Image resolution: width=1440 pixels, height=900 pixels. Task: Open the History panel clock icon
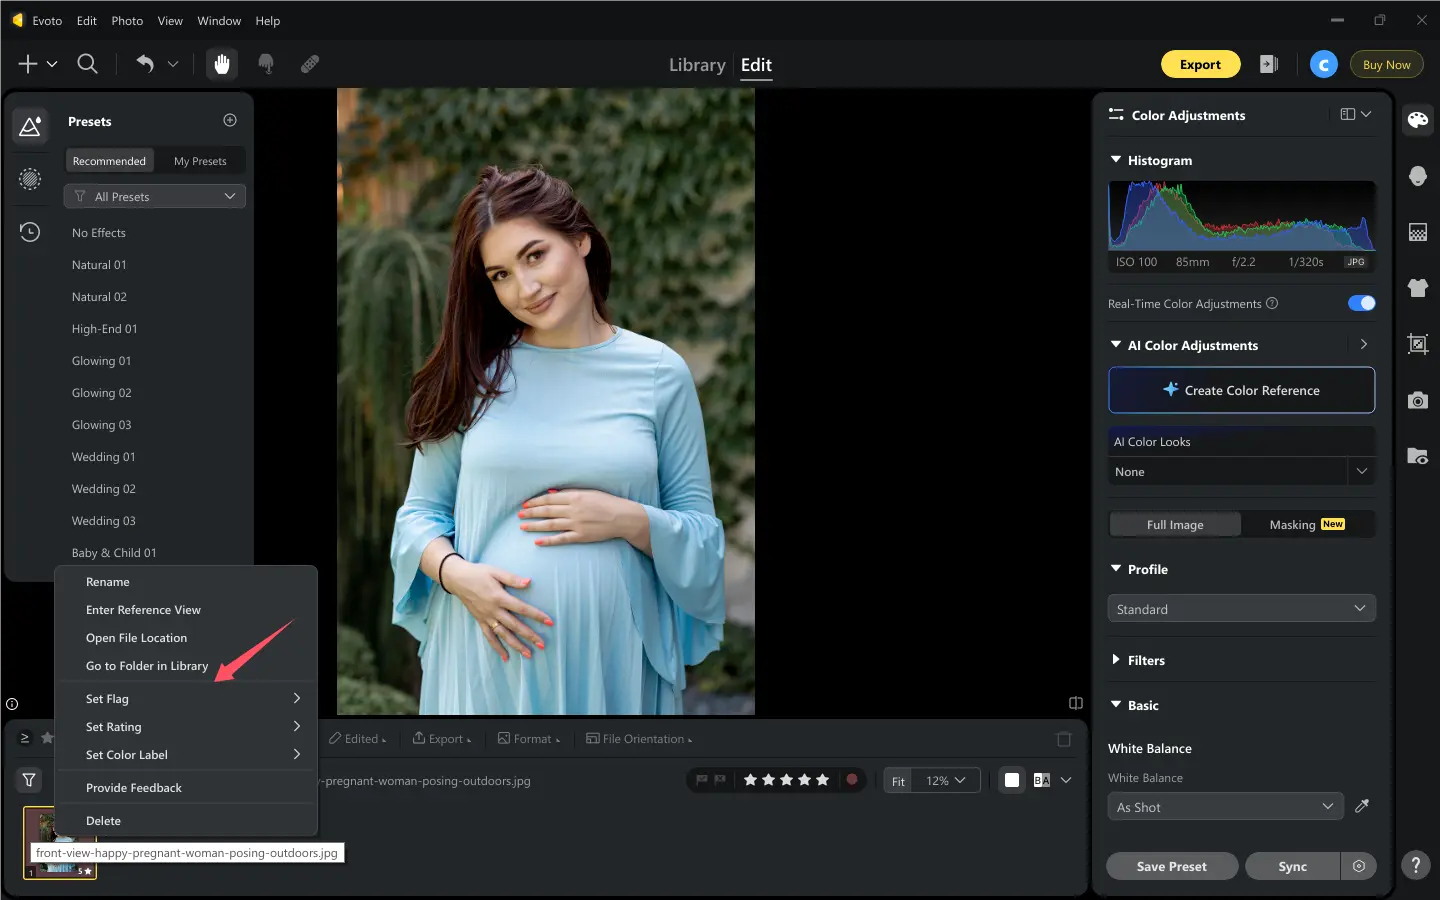pos(30,232)
